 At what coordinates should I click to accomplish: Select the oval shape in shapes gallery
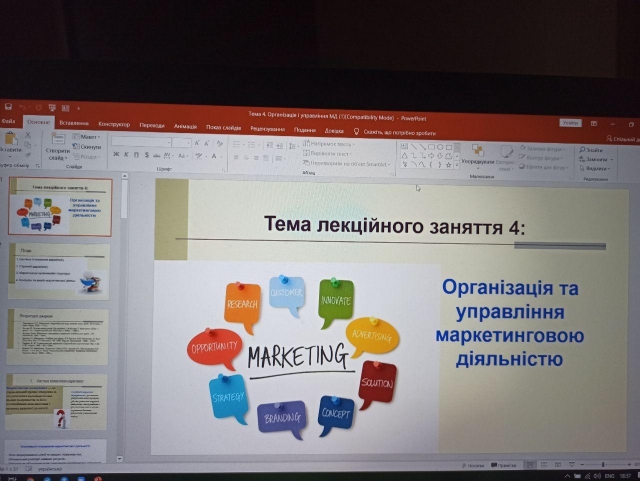pyautogui.click(x=440, y=147)
